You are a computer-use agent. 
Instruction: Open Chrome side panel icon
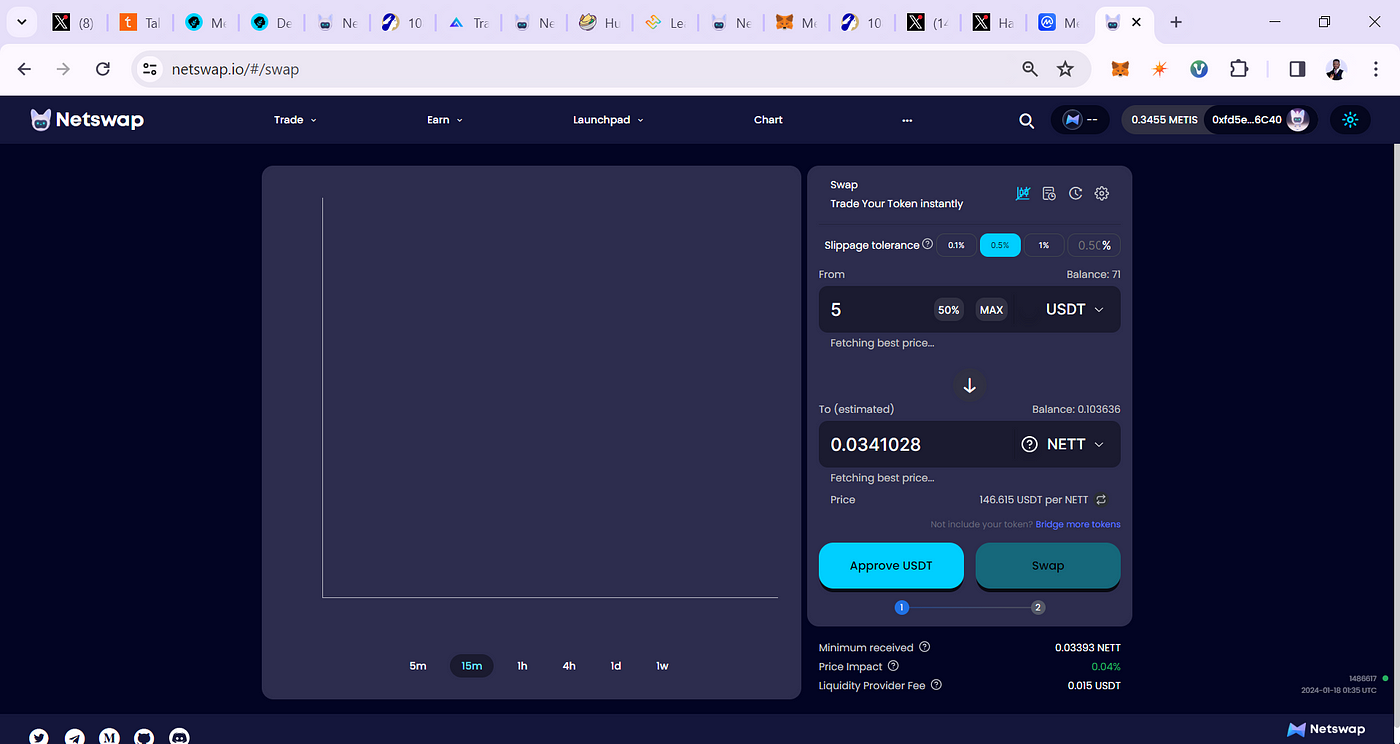pyautogui.click(x=1297, y=69)
